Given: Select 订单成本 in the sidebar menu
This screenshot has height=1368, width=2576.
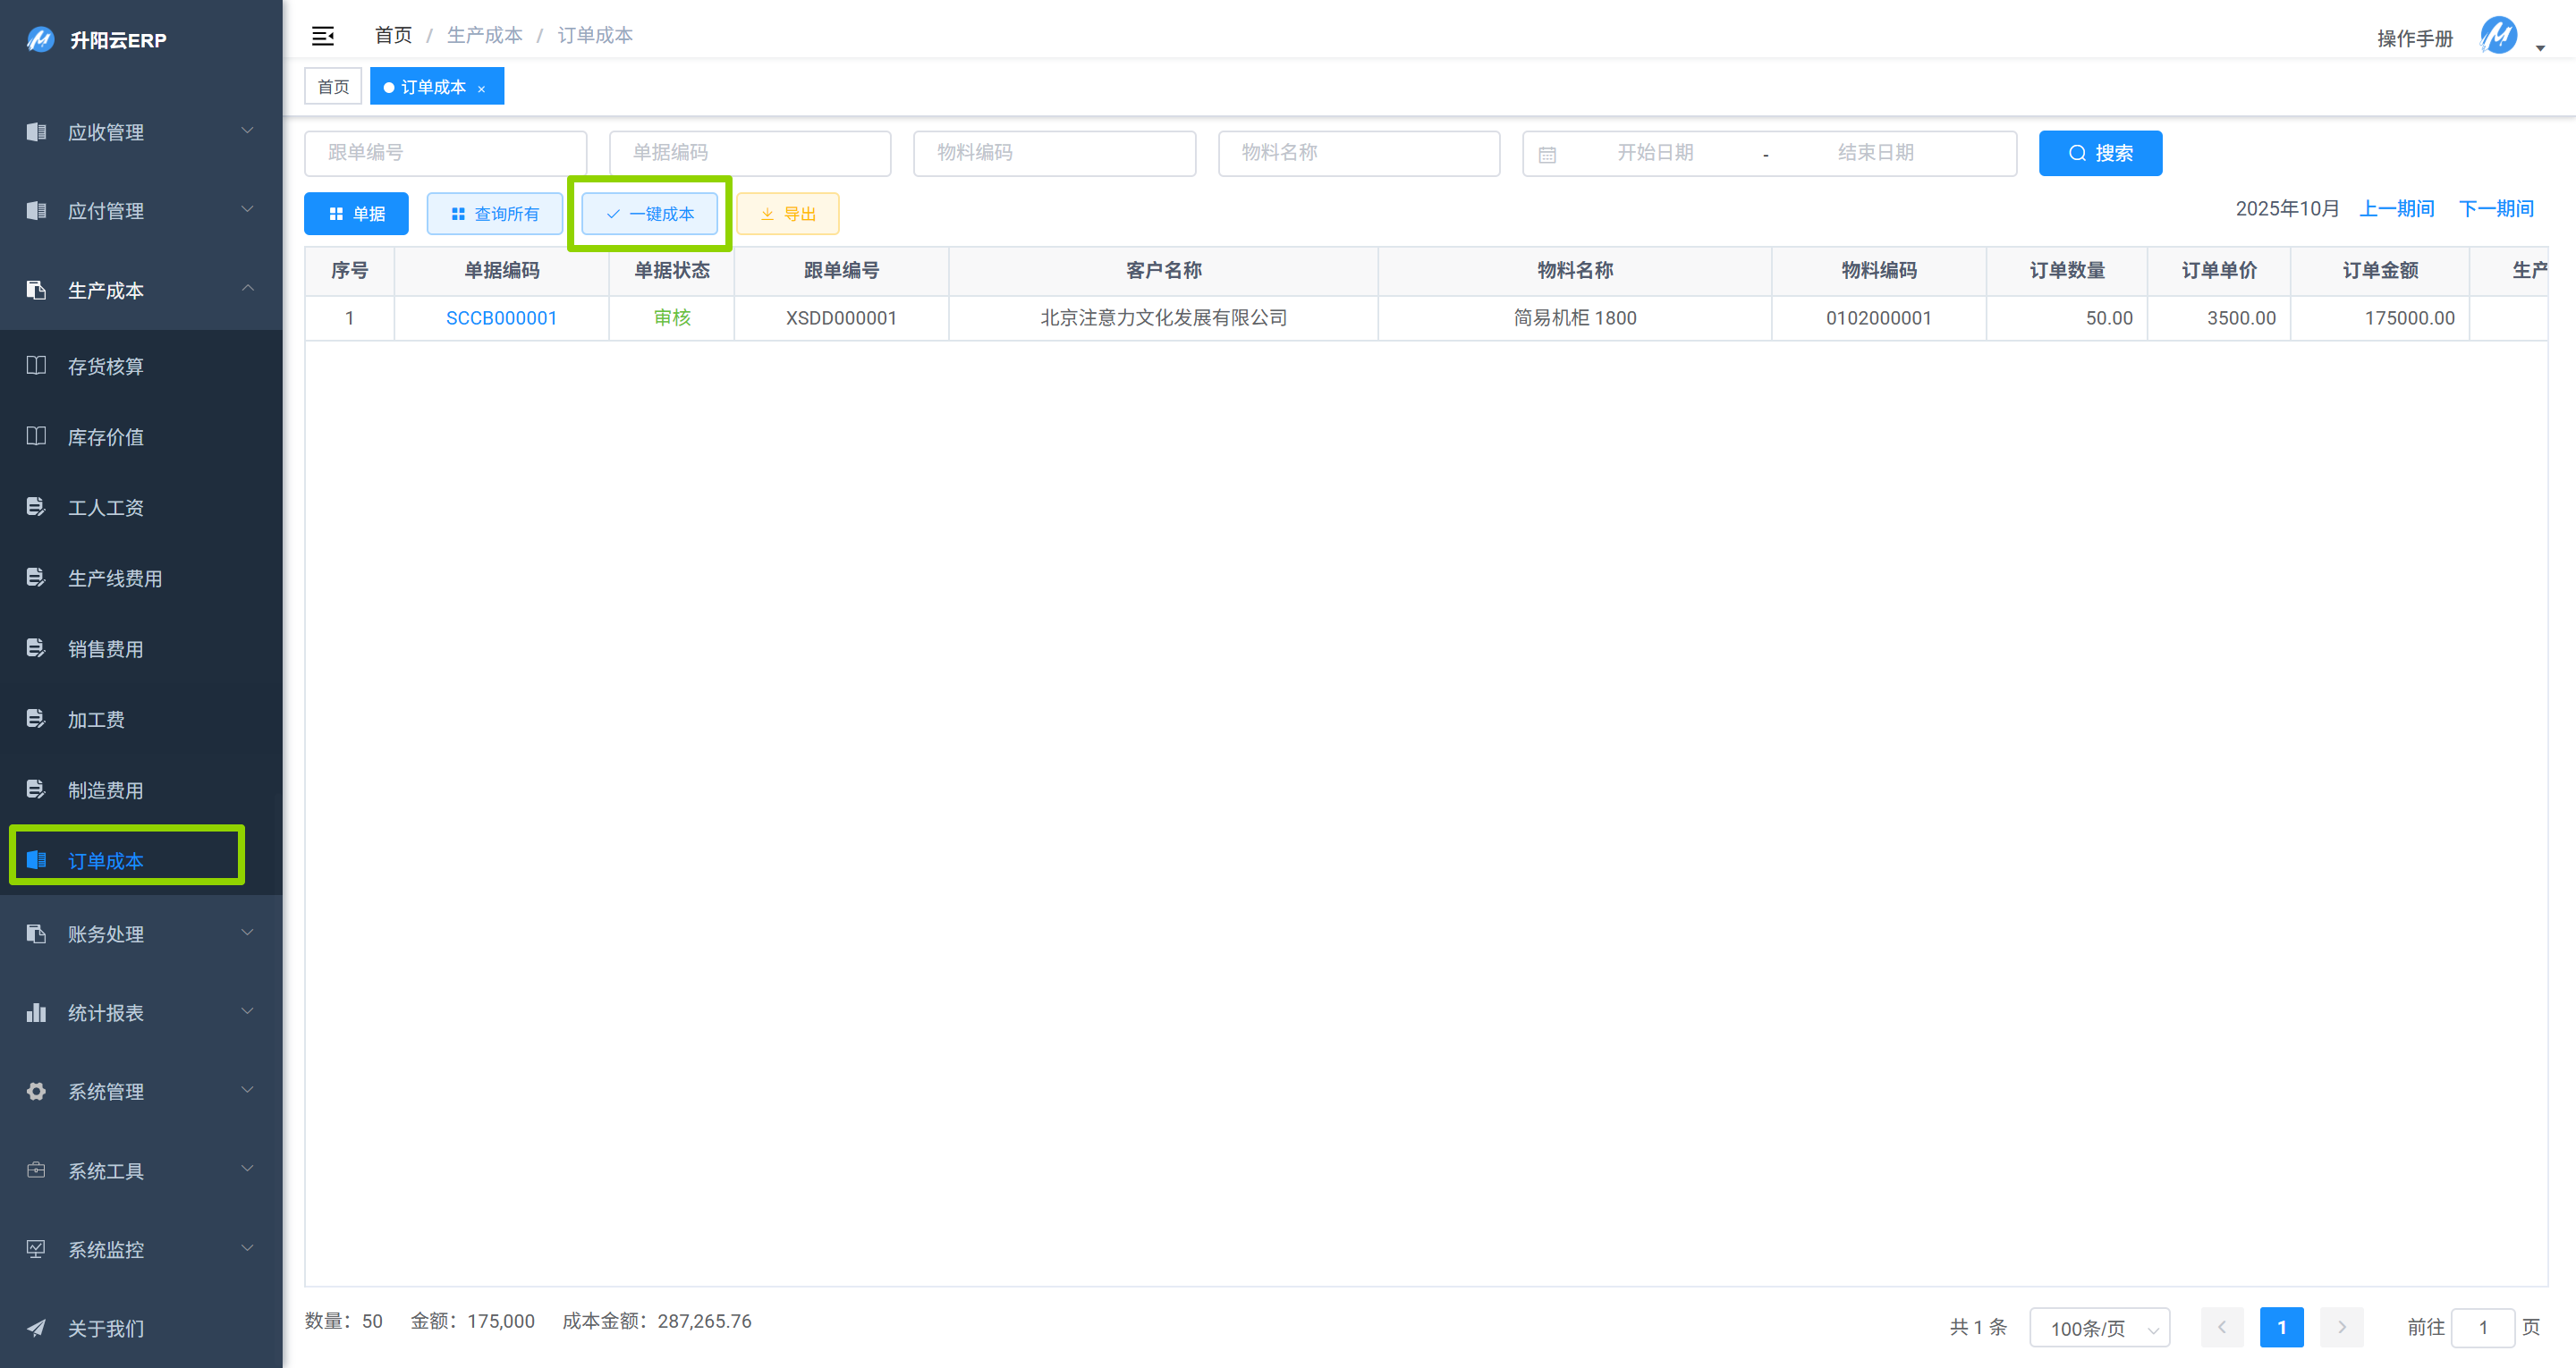Looking at the screenshot, I should [x=106, y=861].
